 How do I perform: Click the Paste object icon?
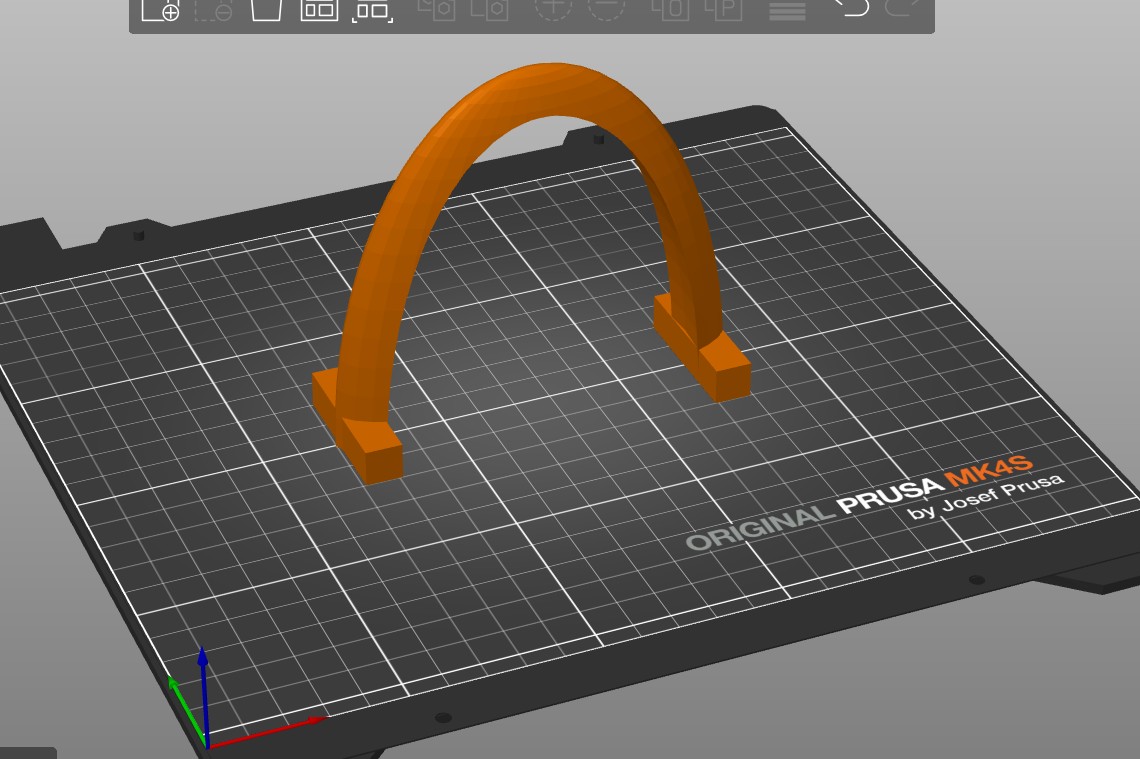click(x=489, y=9)
